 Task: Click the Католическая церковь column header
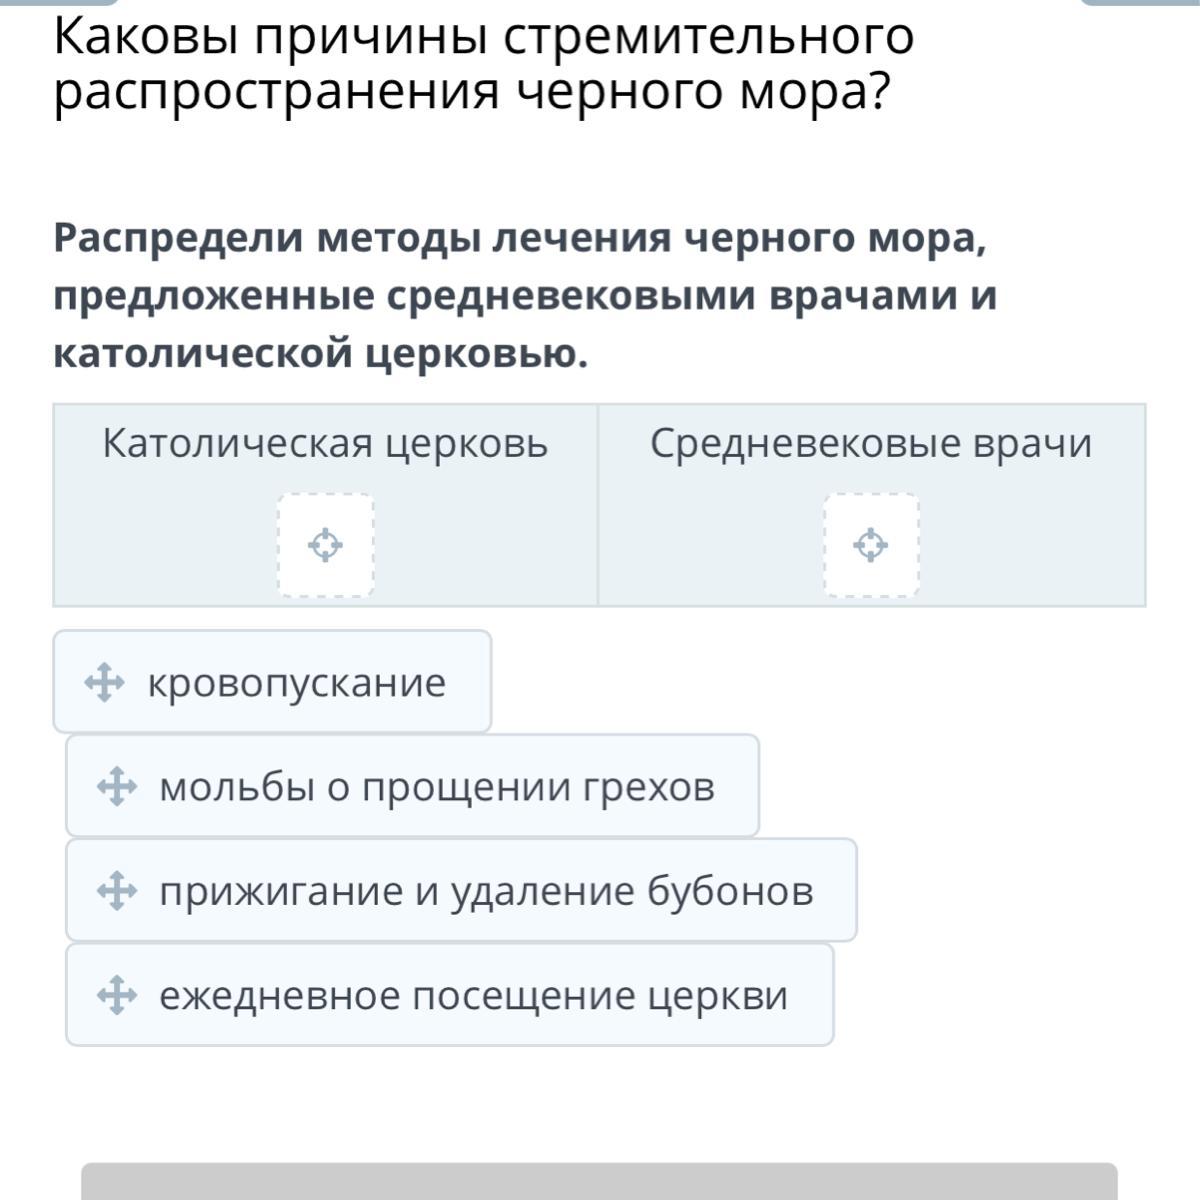click(325, 443)
